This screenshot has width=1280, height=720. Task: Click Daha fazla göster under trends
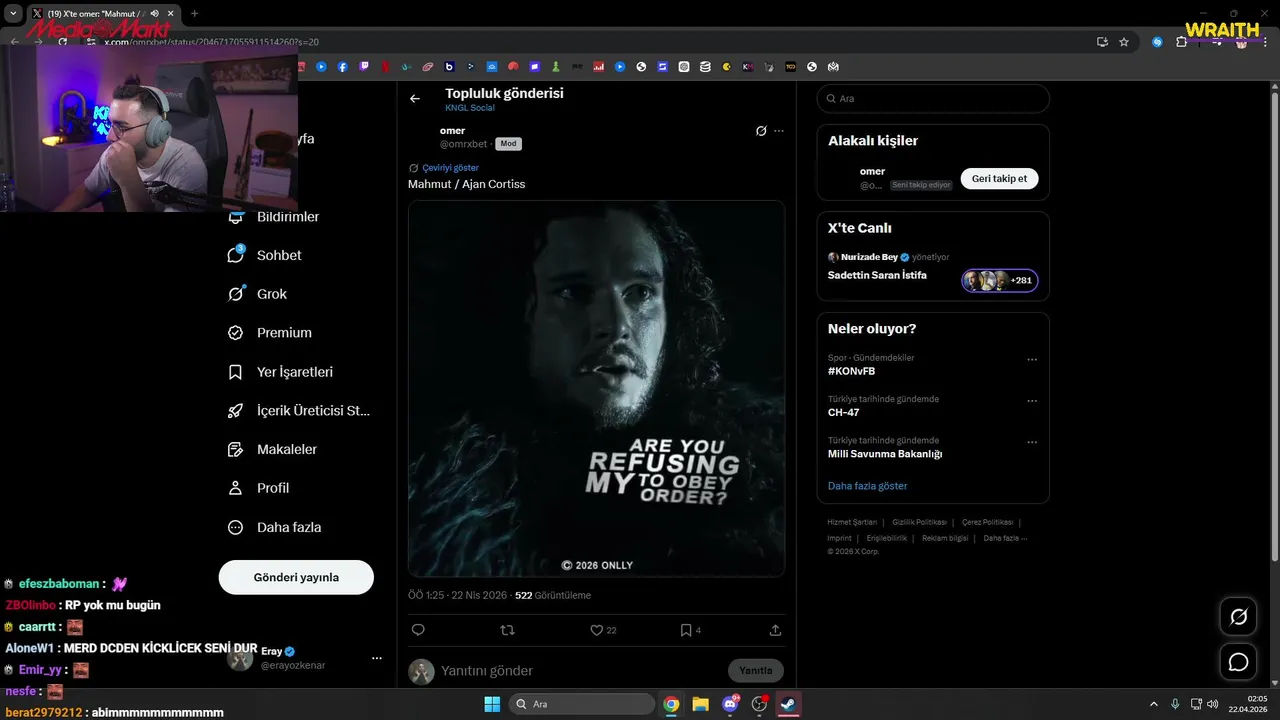[867, 486]
